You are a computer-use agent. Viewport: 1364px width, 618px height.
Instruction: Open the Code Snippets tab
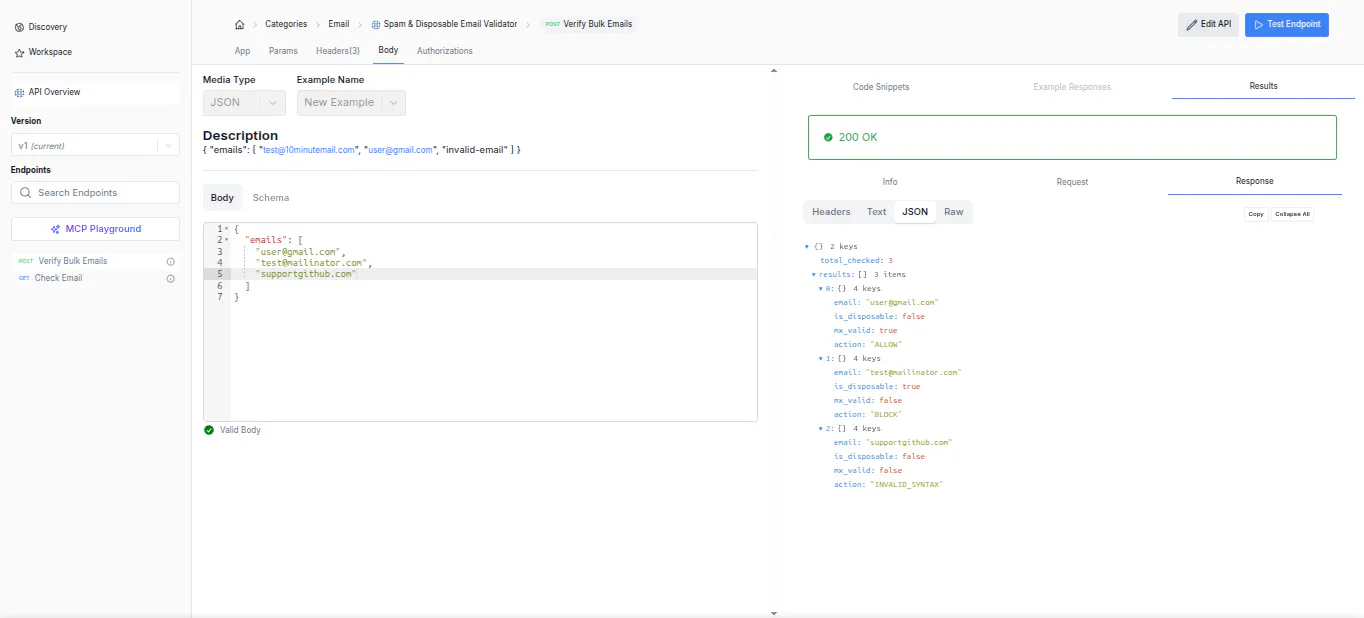click(x=881, y=87)
